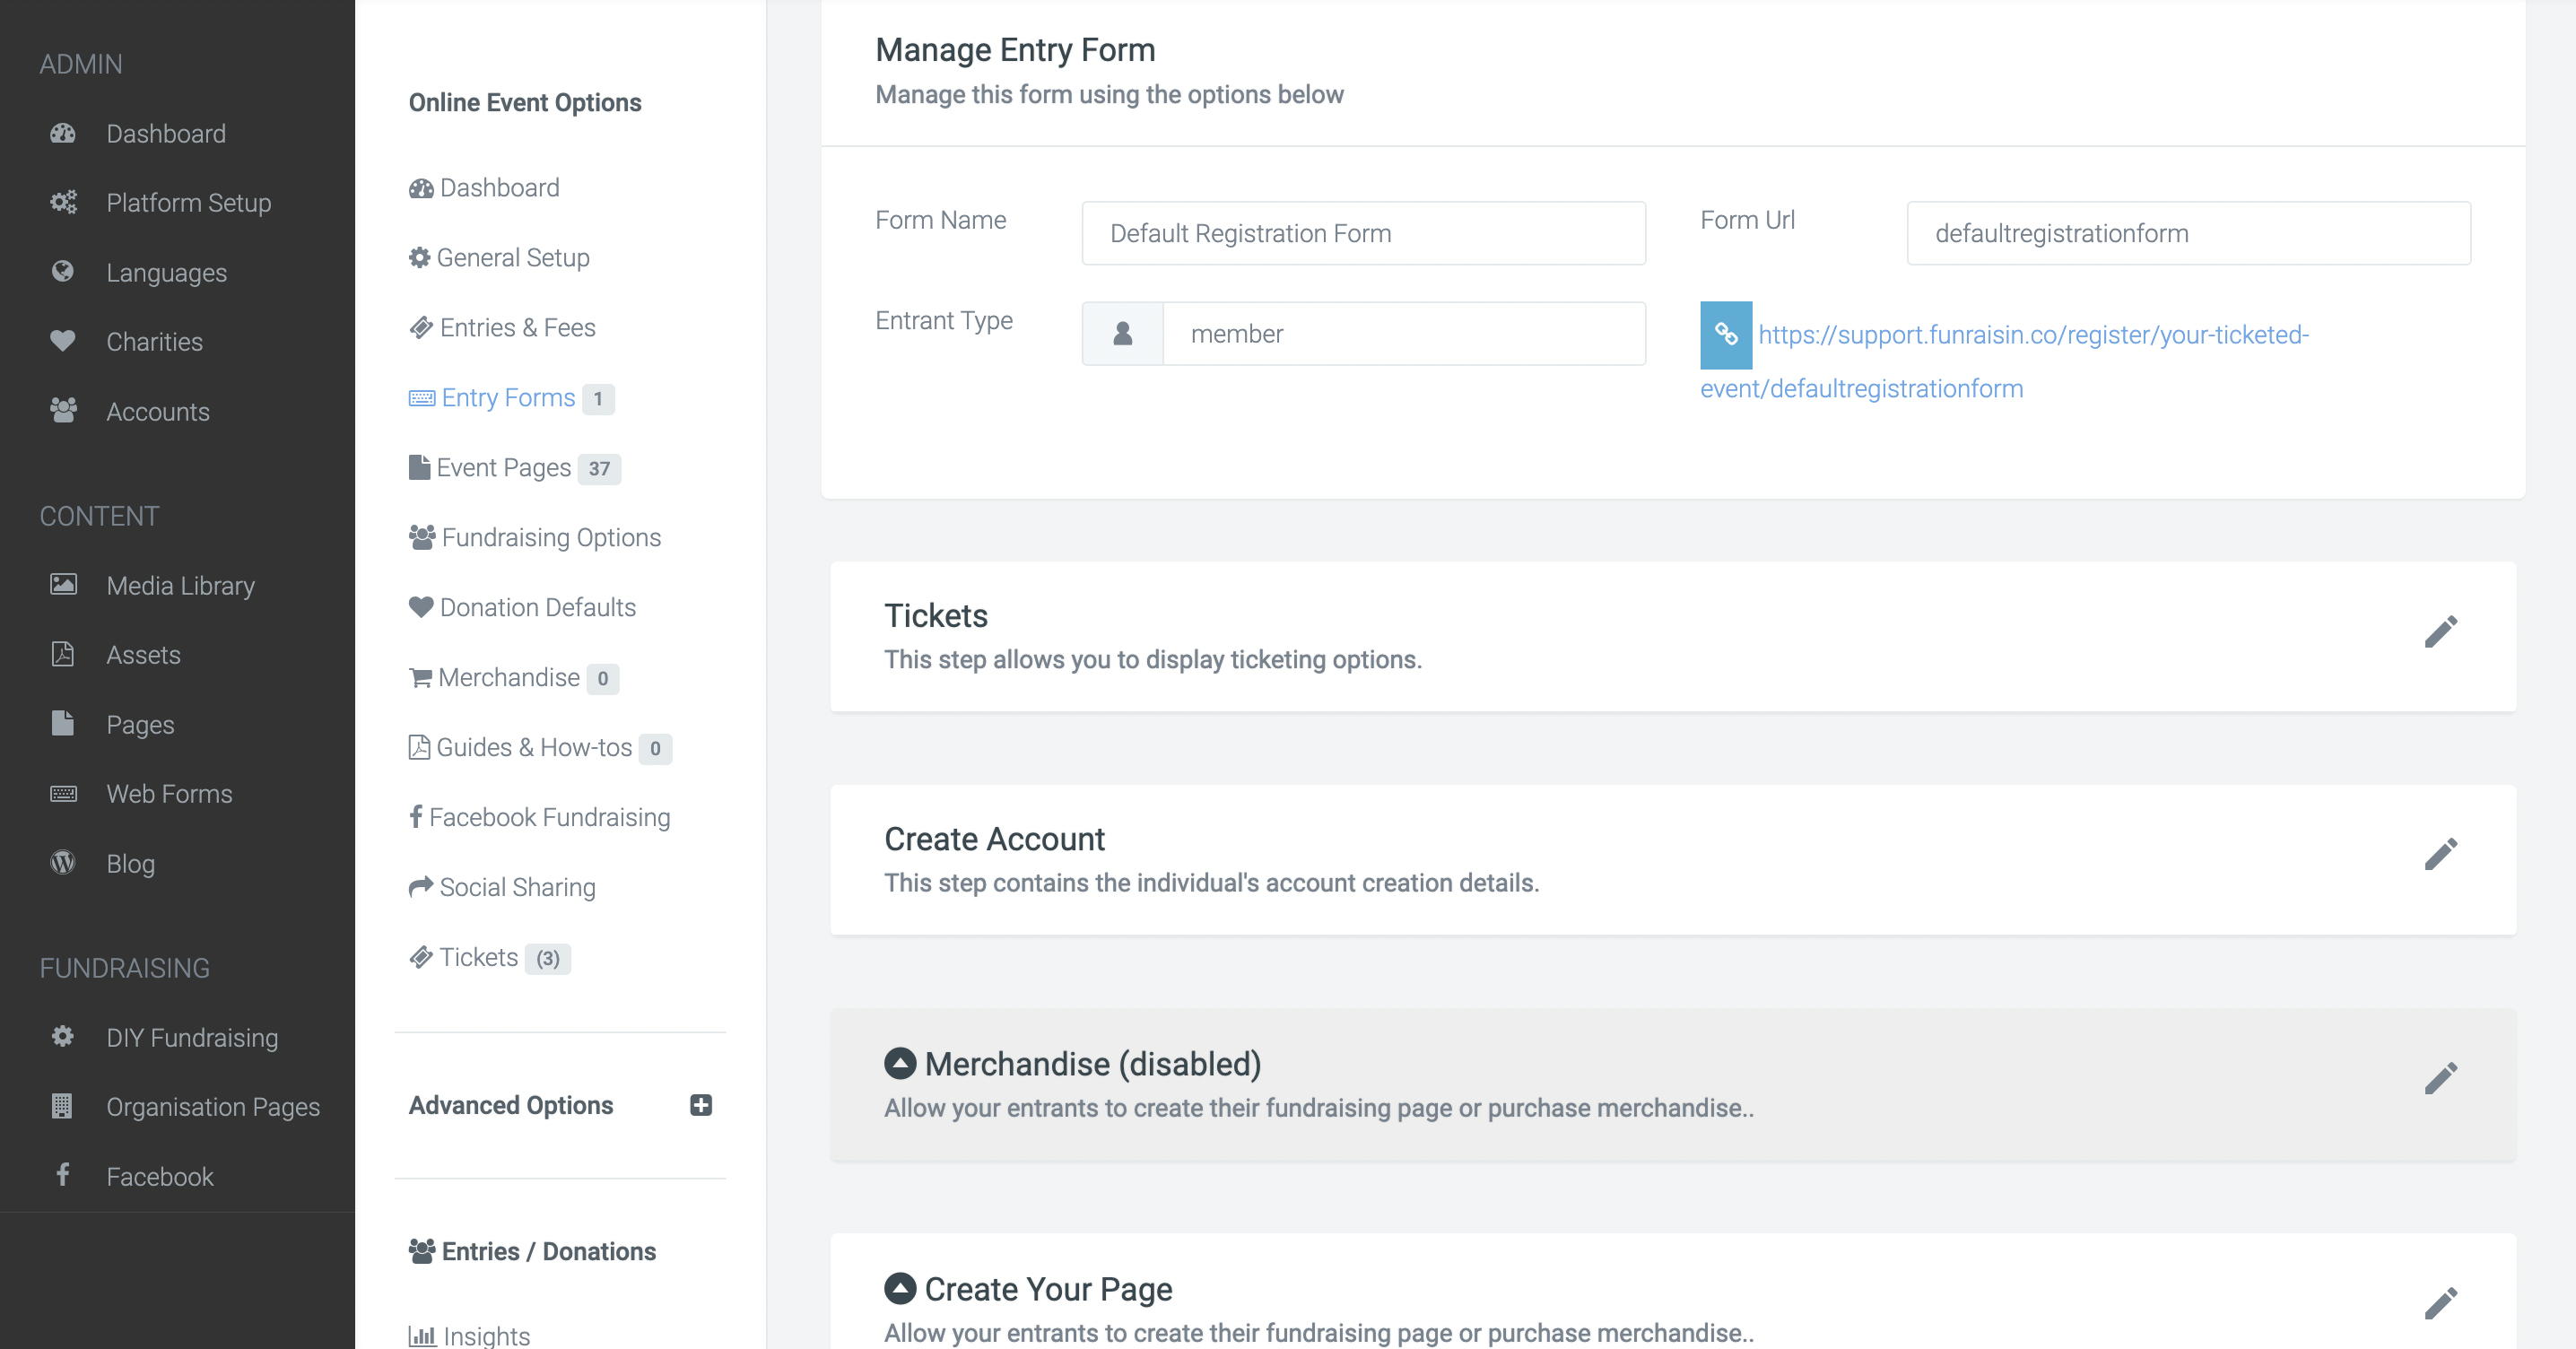Click the Web Forms keyboard icon

[x=63, y=793]
